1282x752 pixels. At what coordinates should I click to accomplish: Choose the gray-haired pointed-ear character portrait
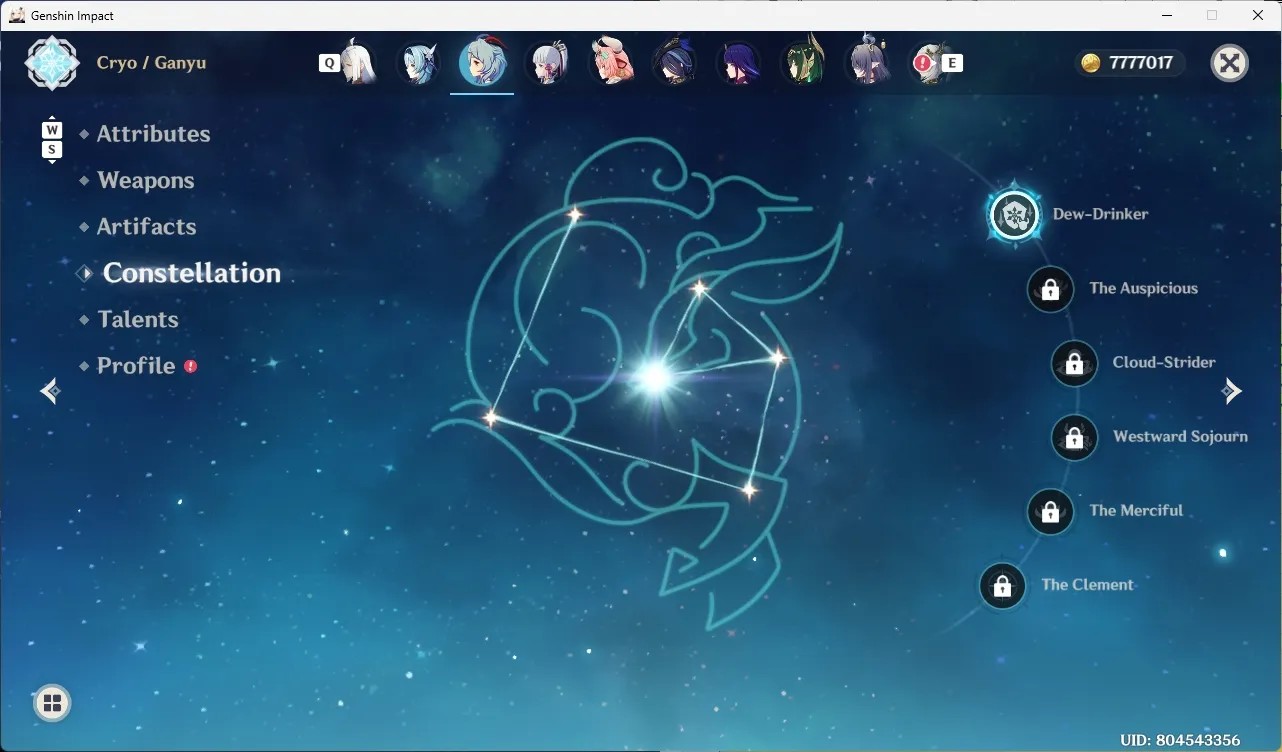868,63
